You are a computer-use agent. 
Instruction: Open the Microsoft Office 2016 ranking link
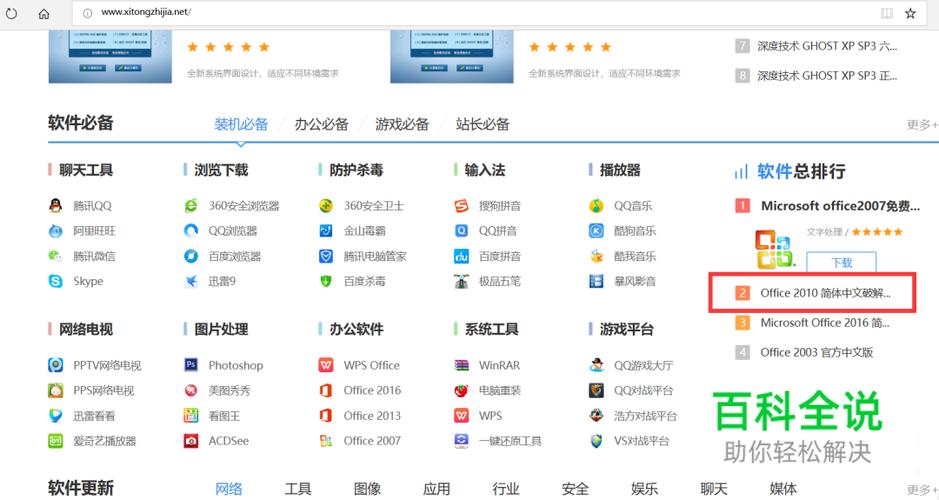coord(825,323)
